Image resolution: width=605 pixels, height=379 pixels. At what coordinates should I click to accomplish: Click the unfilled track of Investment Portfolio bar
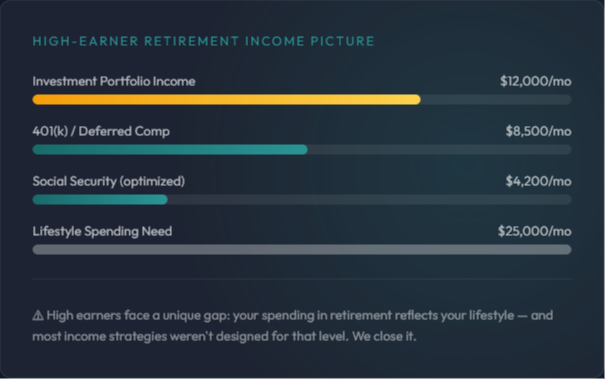pyautogui.click(x=496, y=100)
